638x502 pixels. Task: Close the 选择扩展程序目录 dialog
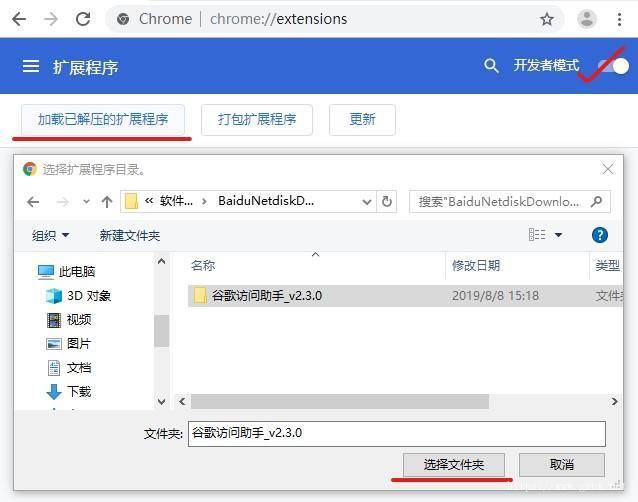click(x=607, y=169)
